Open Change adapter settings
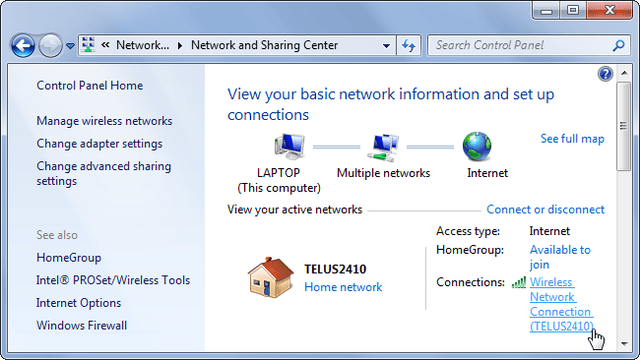 click(99, 144)
